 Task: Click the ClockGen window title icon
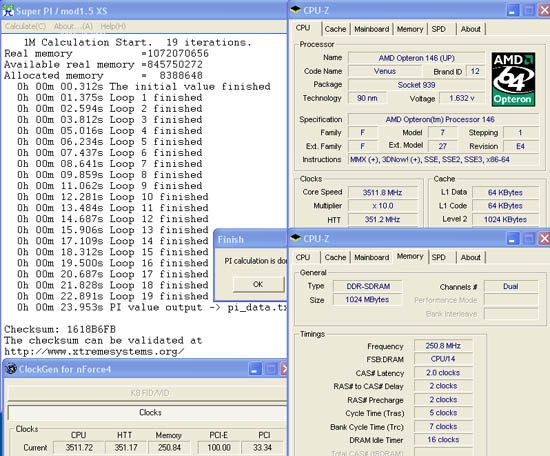click(x=11, y=369)
